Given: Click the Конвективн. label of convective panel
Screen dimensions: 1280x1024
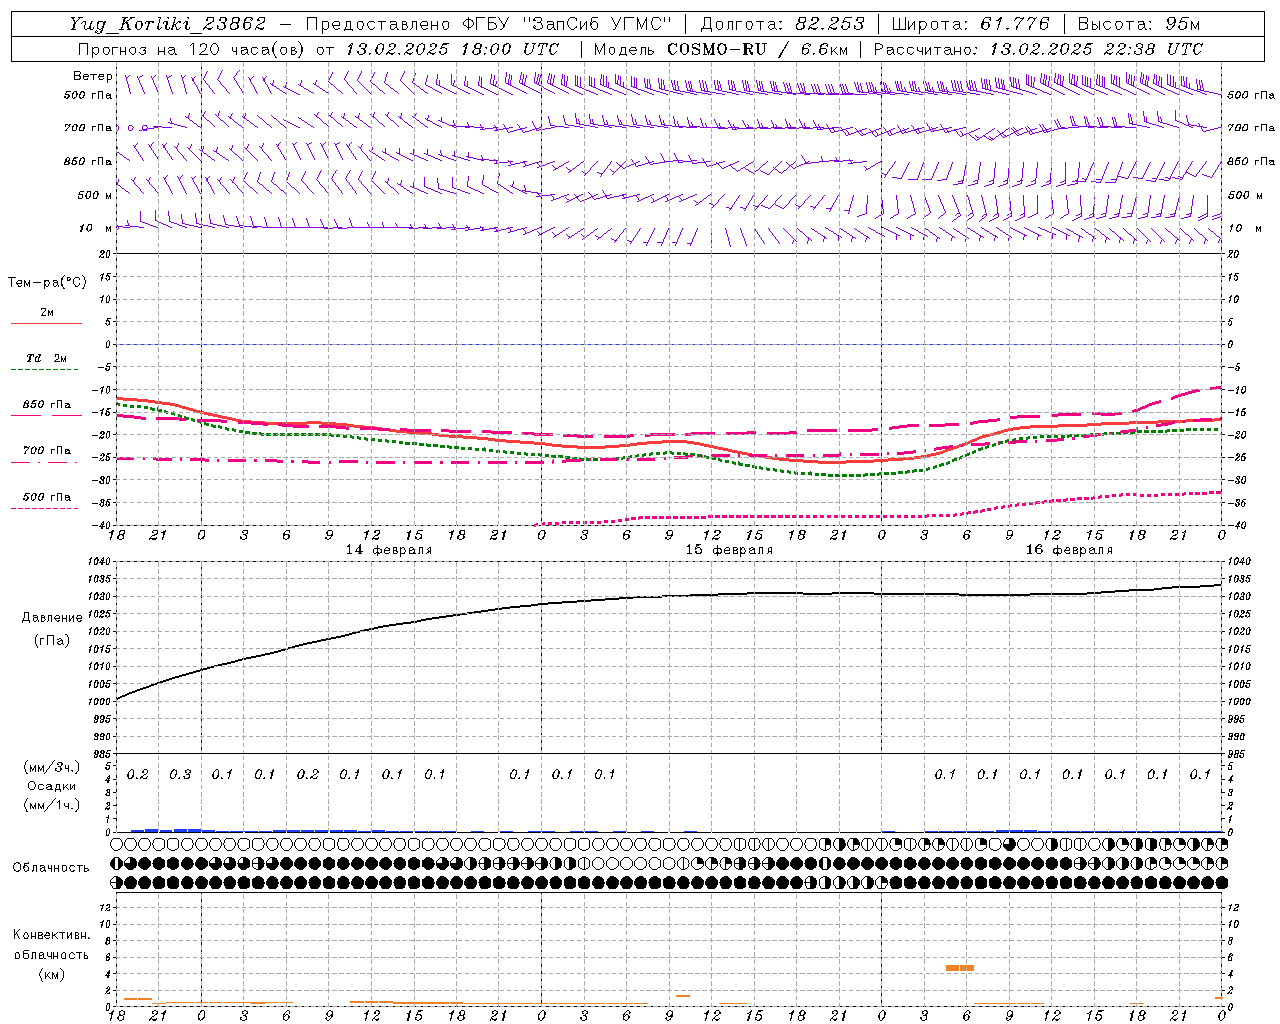Looking at the screenshot, I should click(51, 935).
